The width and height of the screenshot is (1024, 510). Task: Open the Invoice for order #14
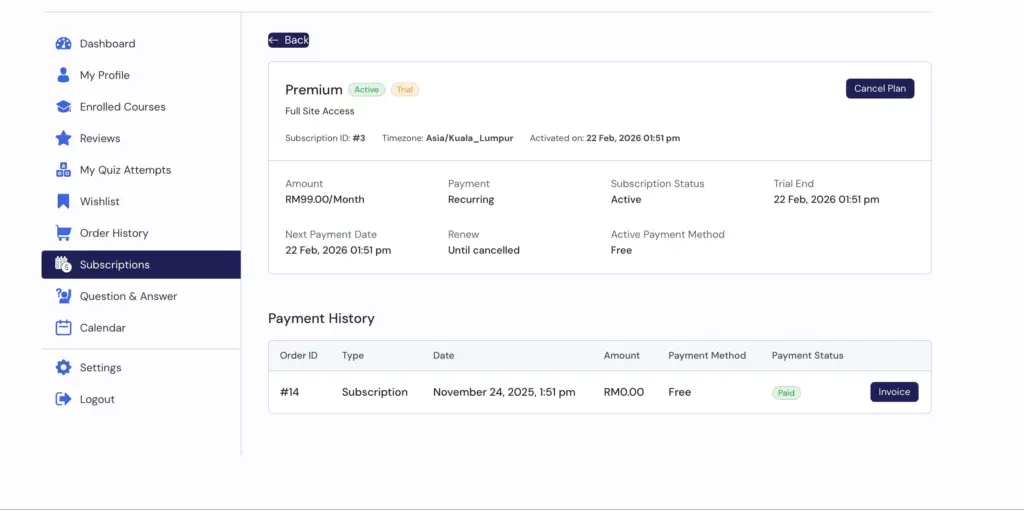[894, 392]
